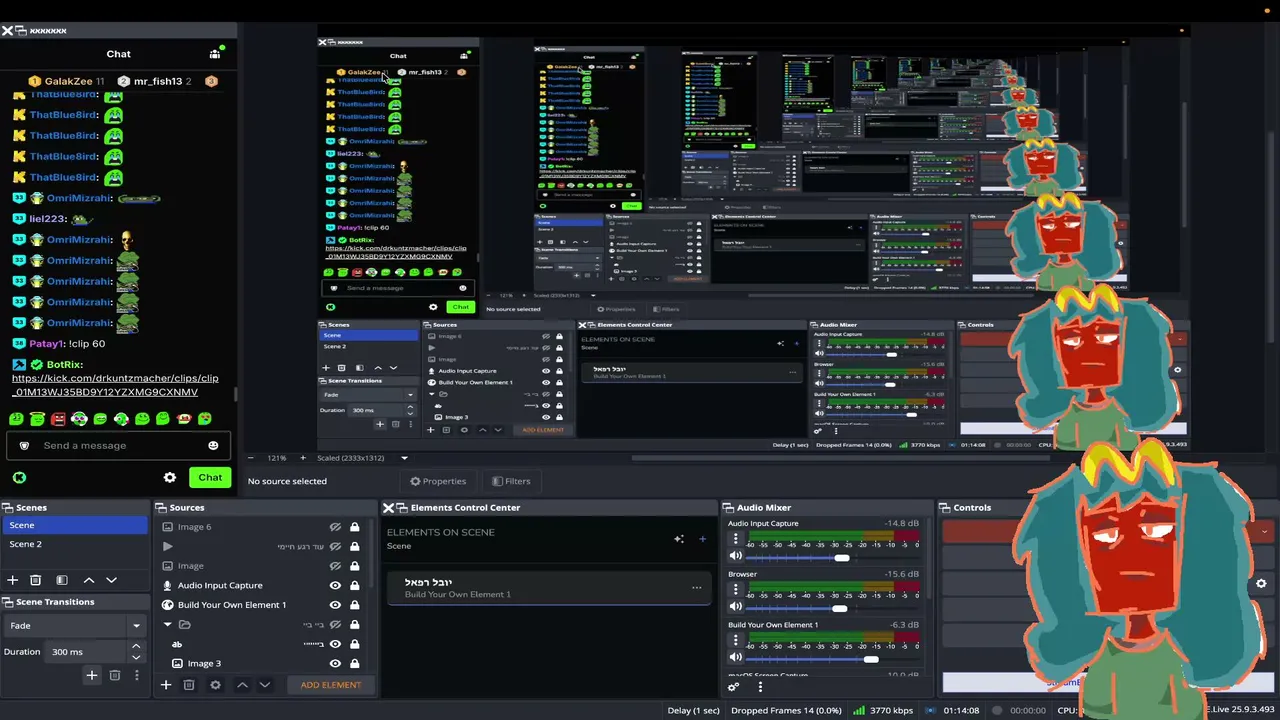Click the viewers list icon in the chat header
Image resolution: width=1280 pixels, height=720 pixels.
tap(215, 53)
